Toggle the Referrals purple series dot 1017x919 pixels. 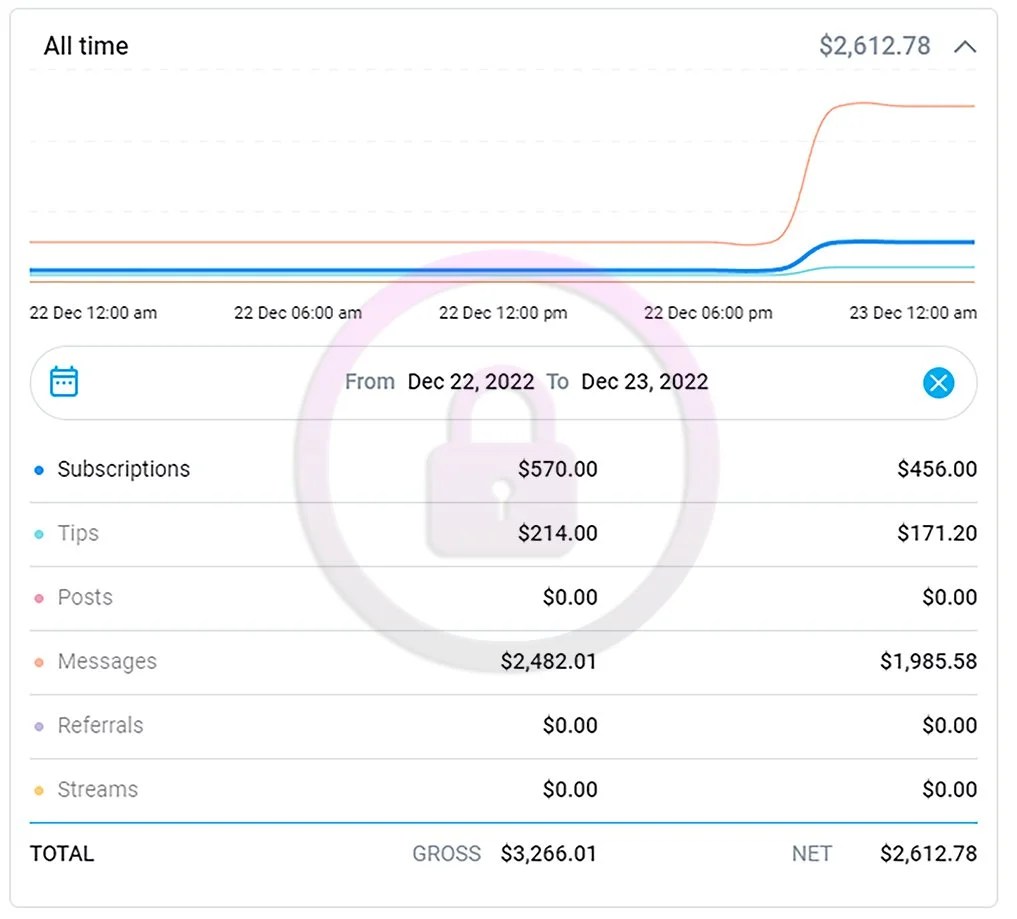(39, 726)
